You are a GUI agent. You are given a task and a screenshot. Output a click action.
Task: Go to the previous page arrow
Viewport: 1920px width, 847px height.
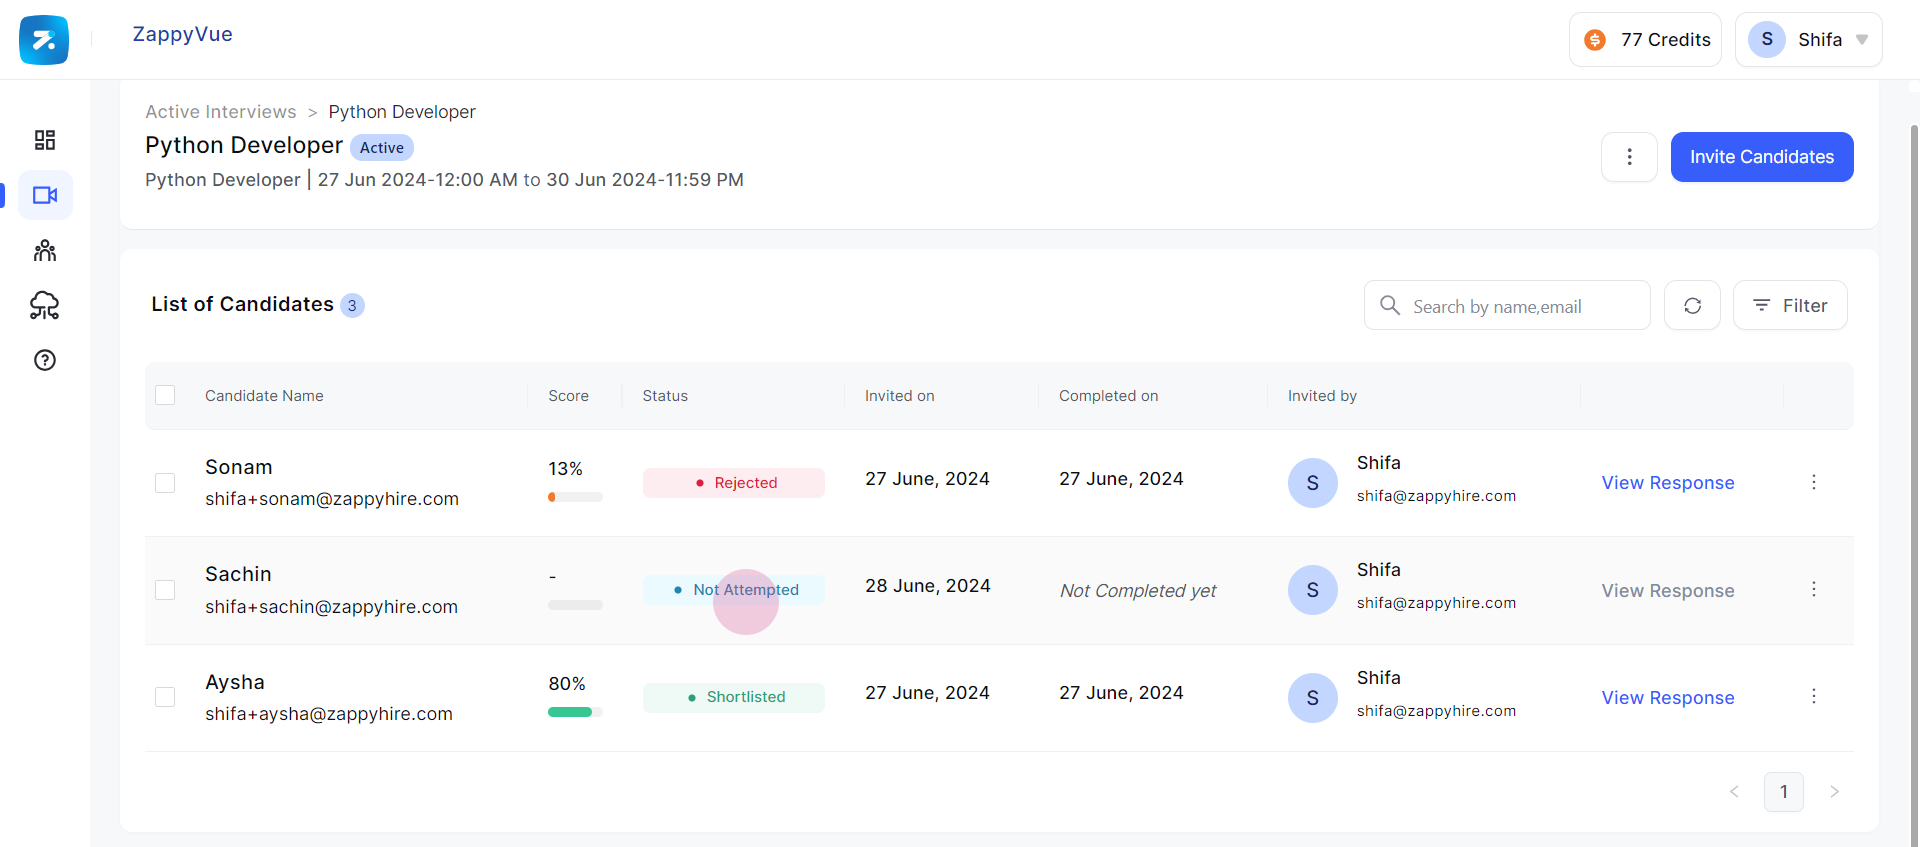(1734, 791)
